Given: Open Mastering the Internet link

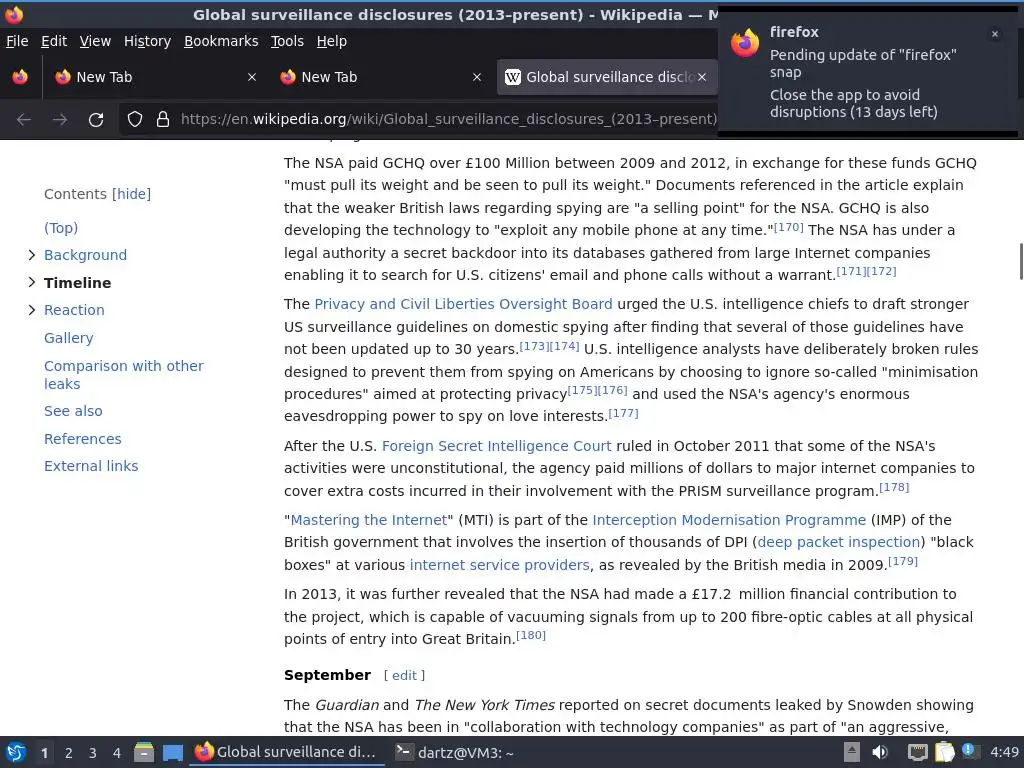Looking at the screenshot, I should click(368, 520).
